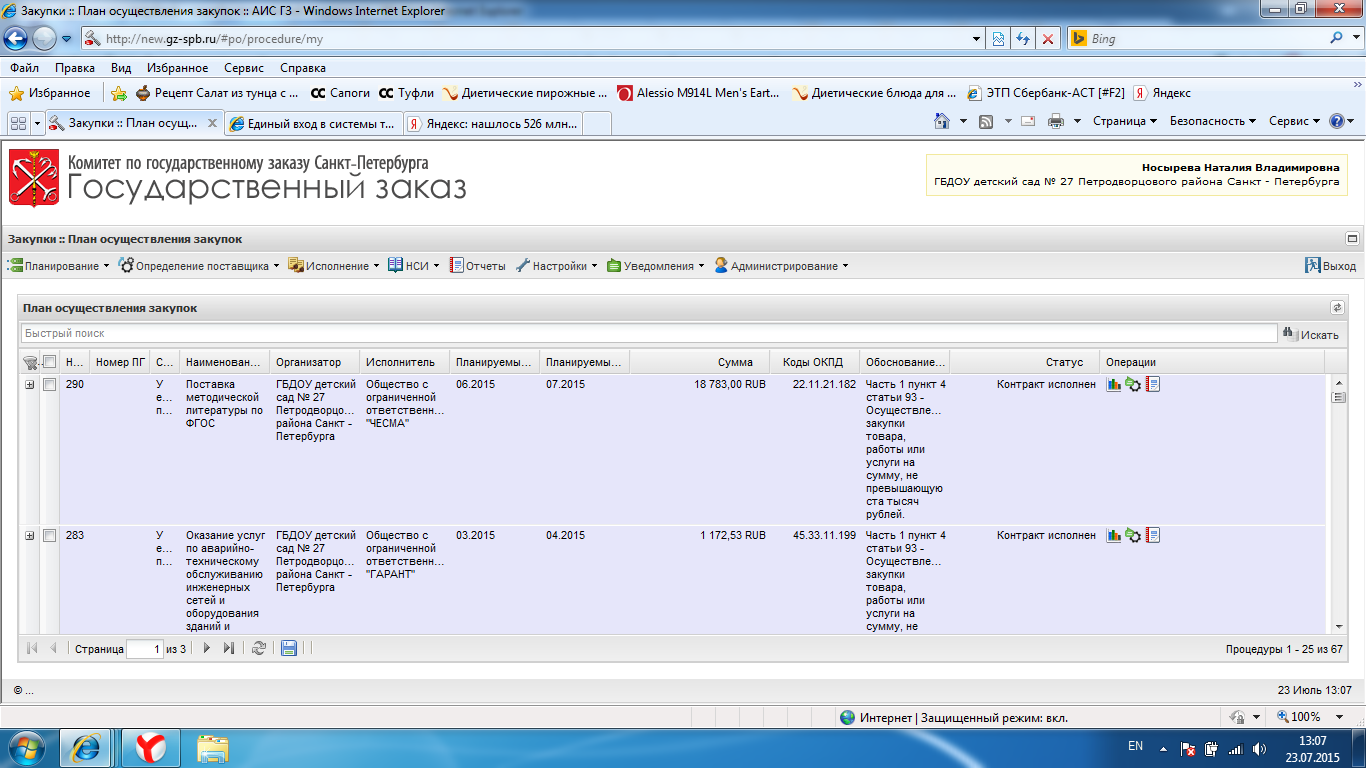
Task: Sort by the Сумма column header
Action: point(700,362)
